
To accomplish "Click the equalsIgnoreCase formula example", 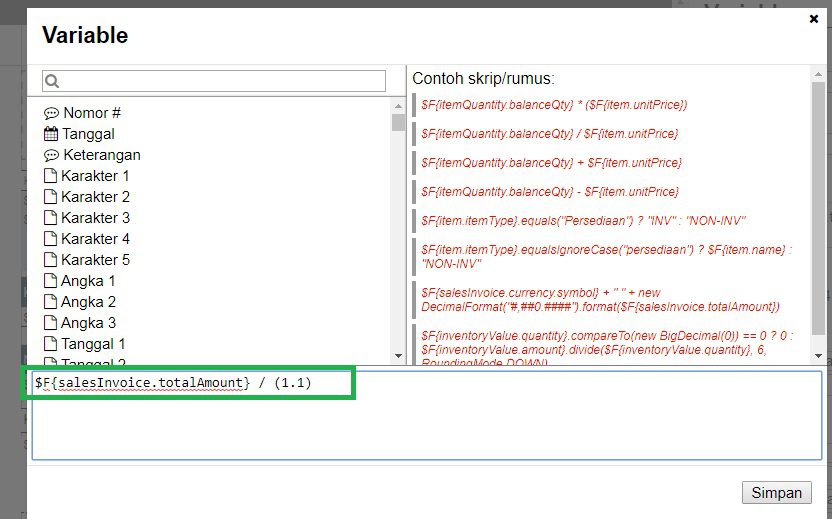I will coord(605,256).
